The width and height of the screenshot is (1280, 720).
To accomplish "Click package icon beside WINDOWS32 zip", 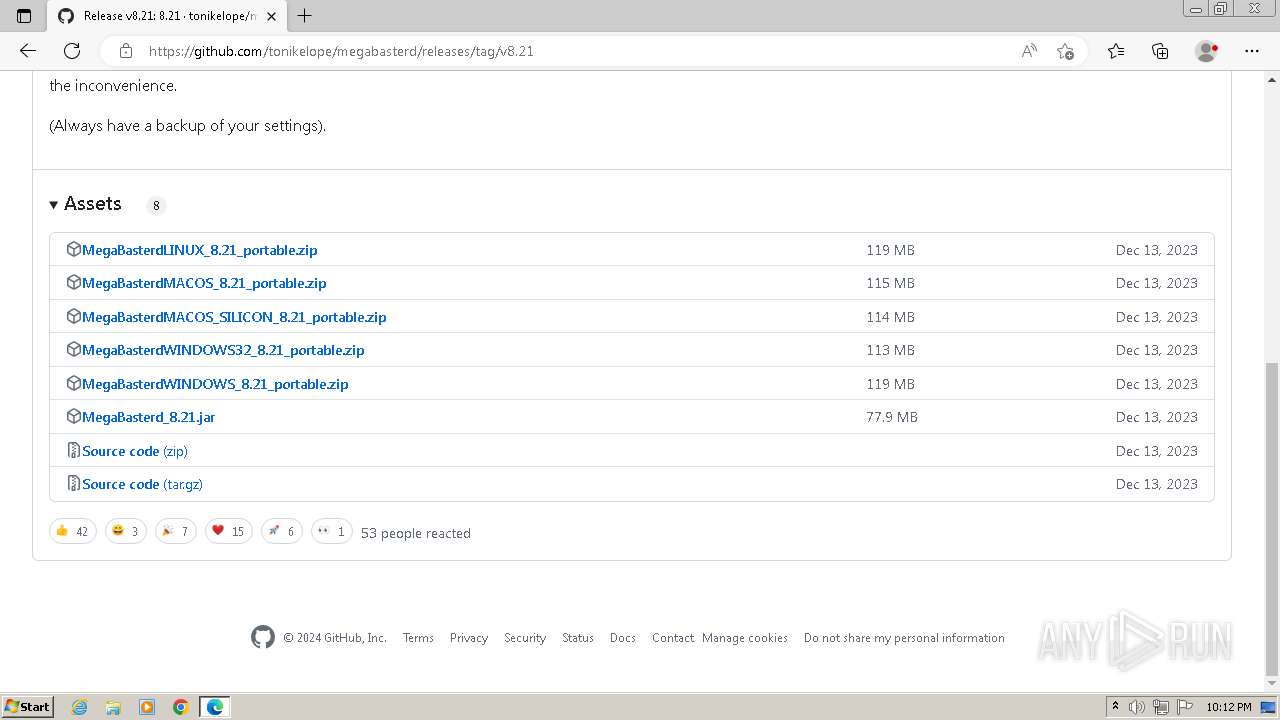I will [x=73, y=349].
